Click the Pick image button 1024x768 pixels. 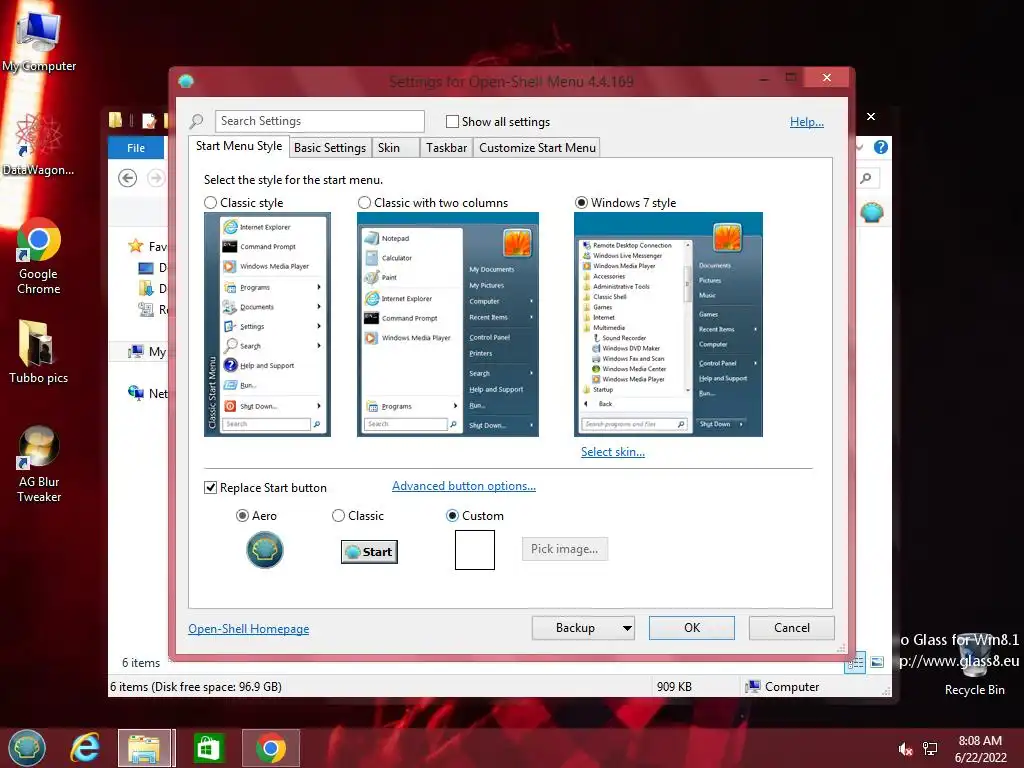tap(564, 549)
